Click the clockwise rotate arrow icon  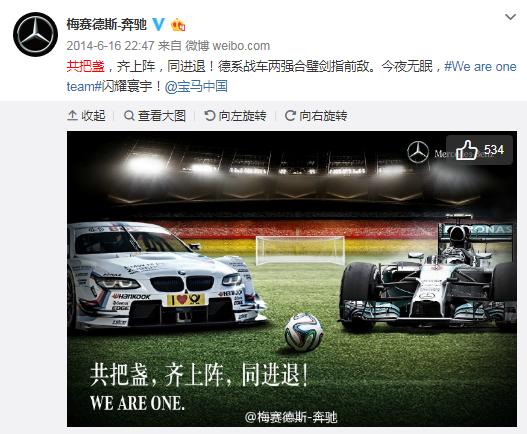[x=290, y=116]
